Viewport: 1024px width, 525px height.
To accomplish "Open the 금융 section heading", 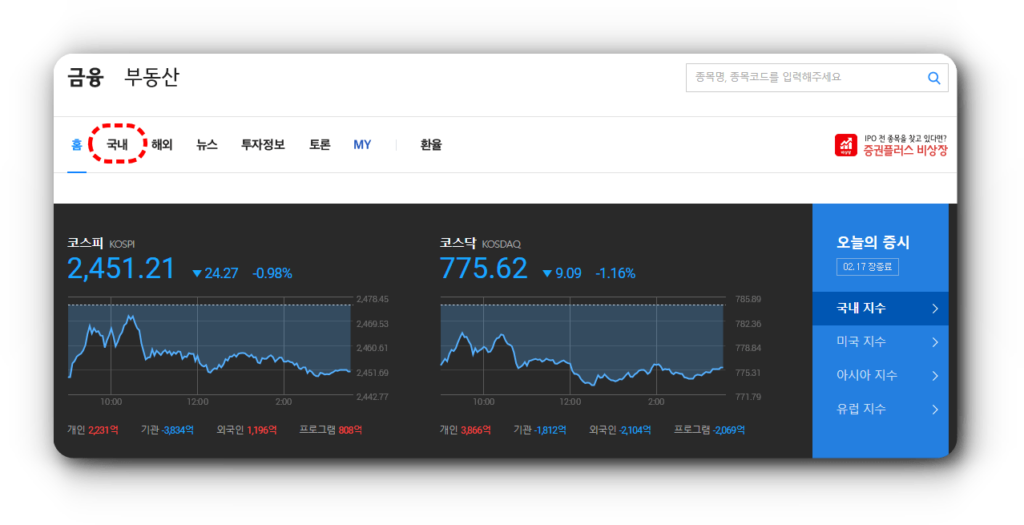I will pos(86,77).
